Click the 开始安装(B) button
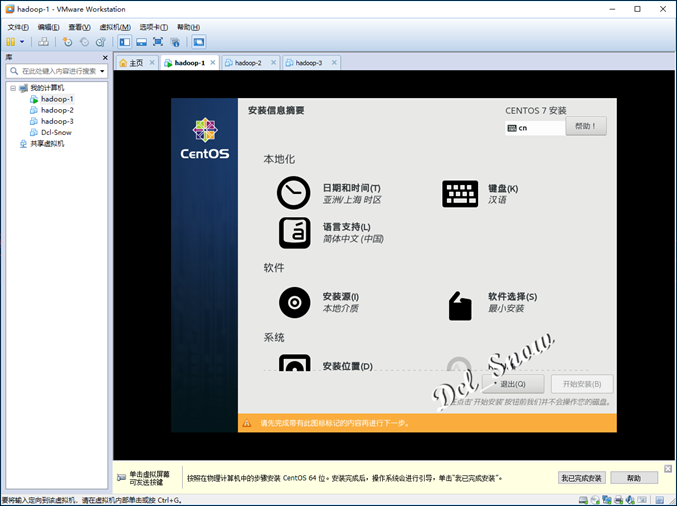The image size is (677, 506). (x=582, y=384)
